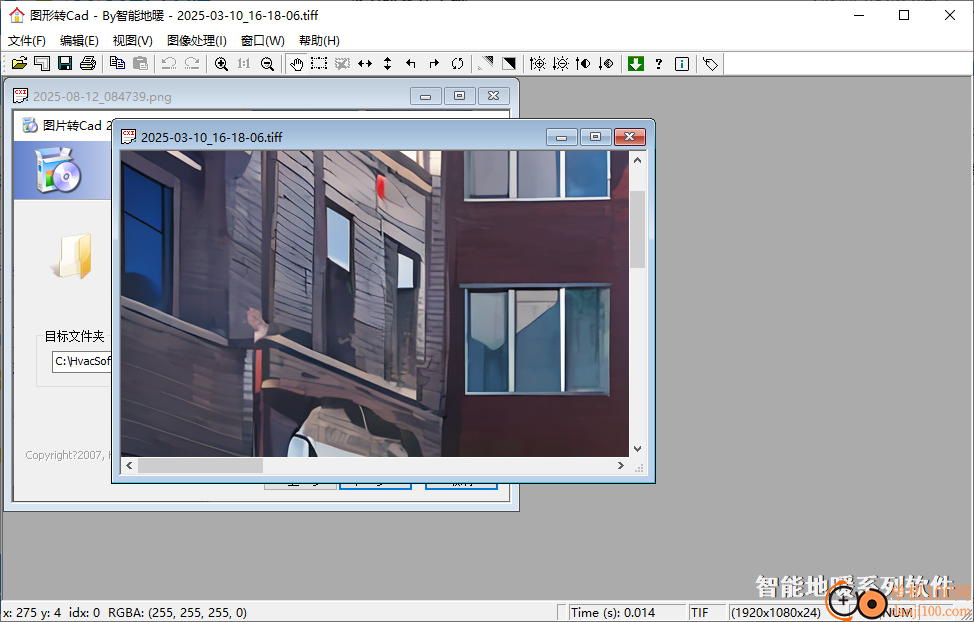
Task: Zoom out with the minus magnifier icon
Action: pyautogui.click(x=267, y=63)
